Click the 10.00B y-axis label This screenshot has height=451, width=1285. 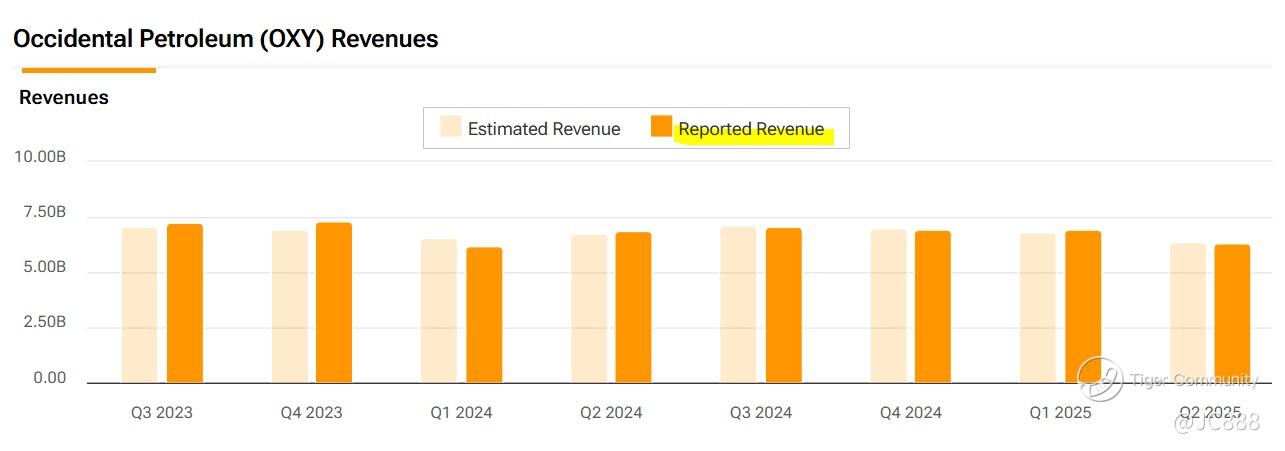[40, 157]
